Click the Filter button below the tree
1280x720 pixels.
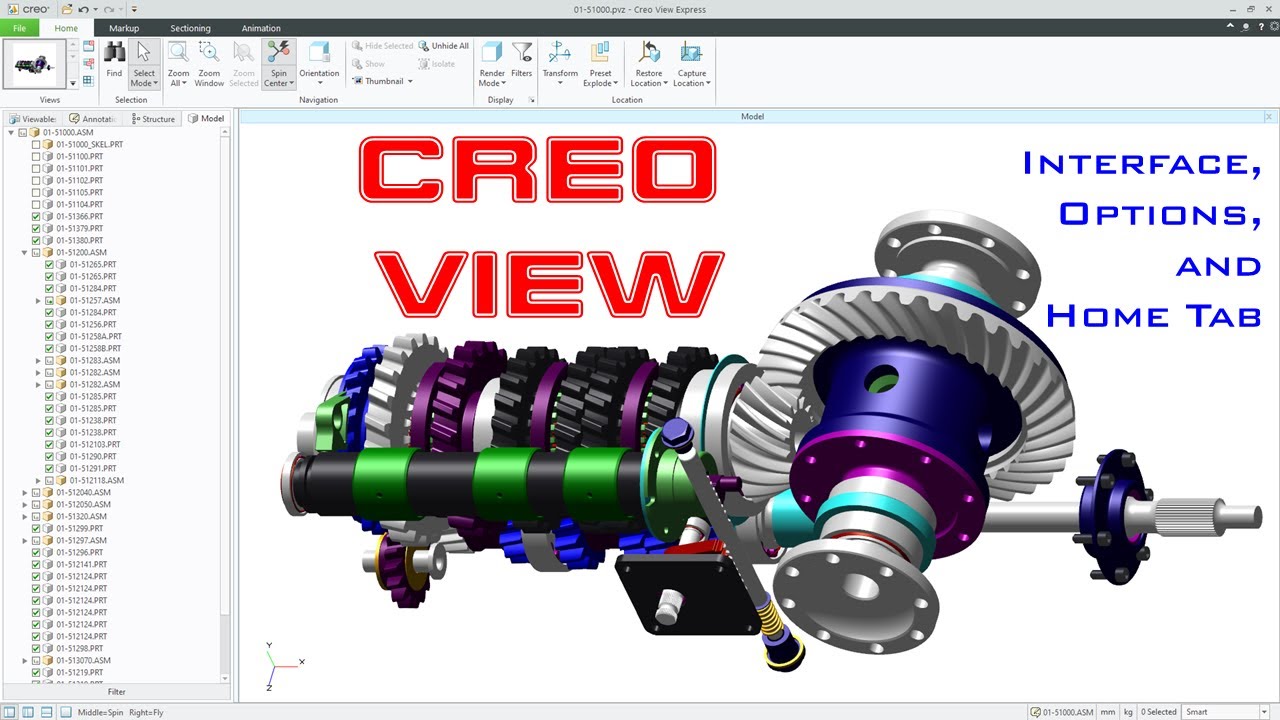pyautogui.click(x=117, y=691)
